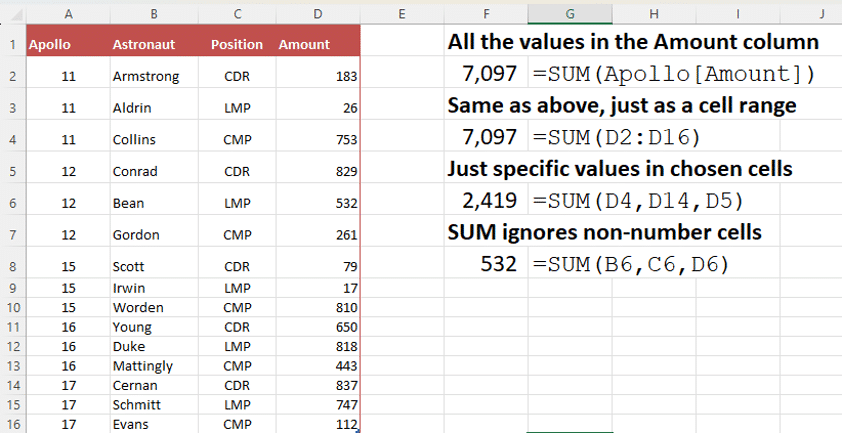Click the result cell showing 532 in column F
The width and height of the screenshot is (842, 434).
pos(497,264)
